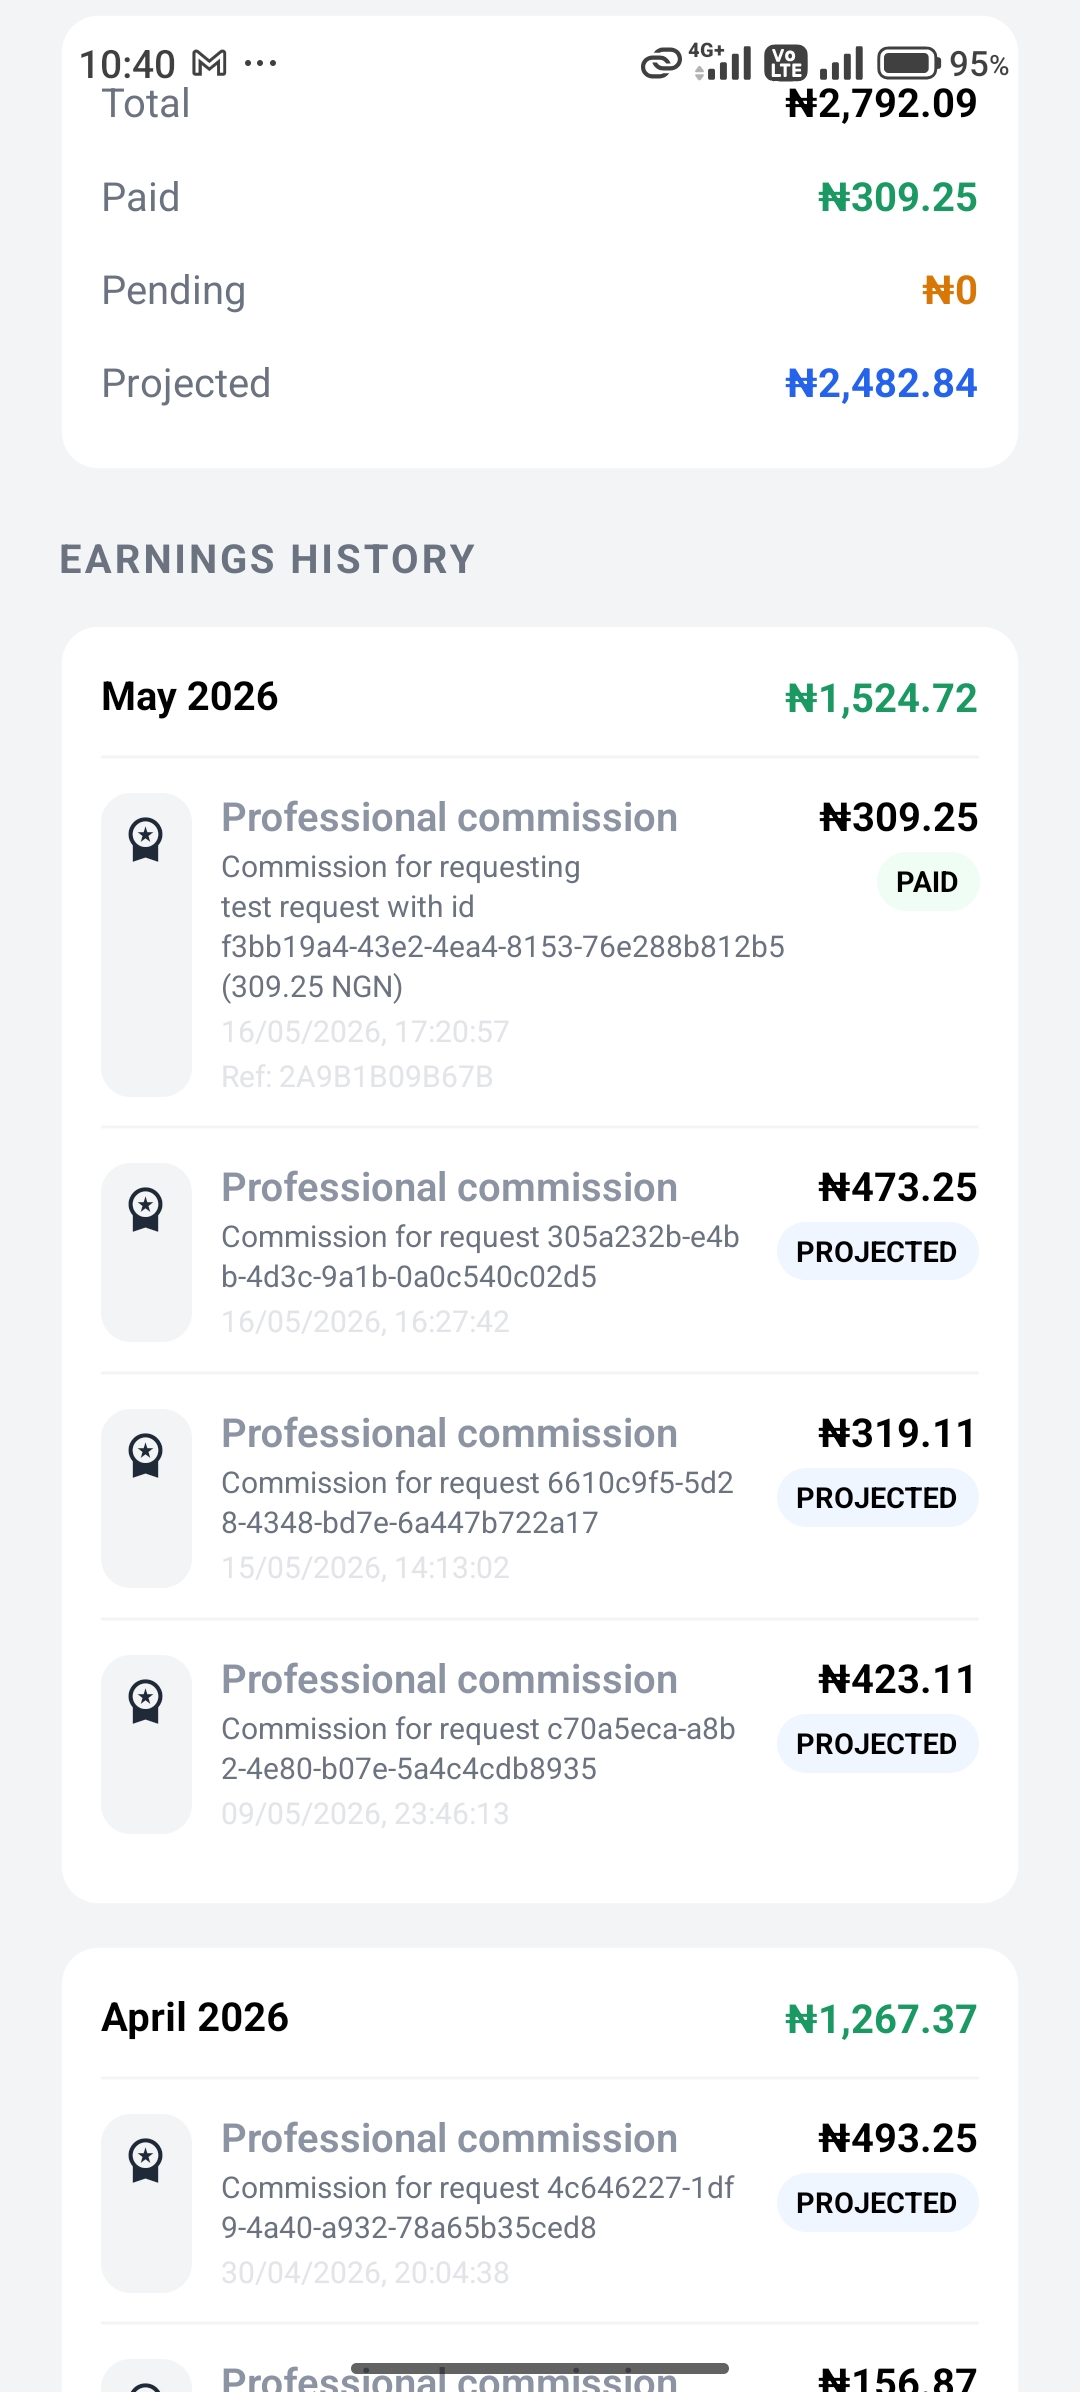The width and height of the screenshot is (1080, 2392).
Task: Select the May 2026 month header
Action: point(540,697)
